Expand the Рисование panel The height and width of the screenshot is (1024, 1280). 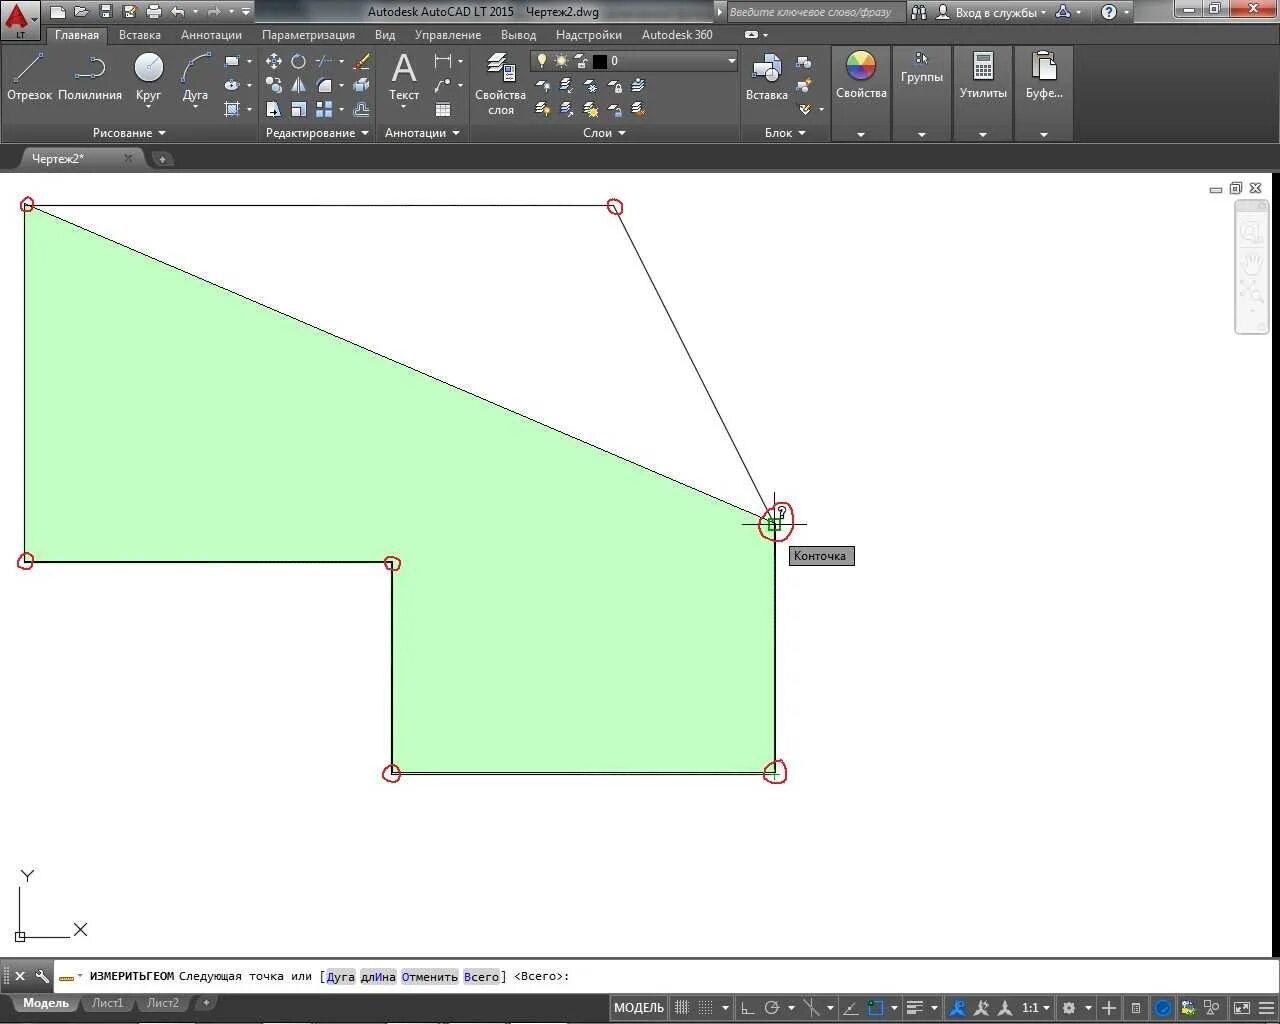[129, 133]
